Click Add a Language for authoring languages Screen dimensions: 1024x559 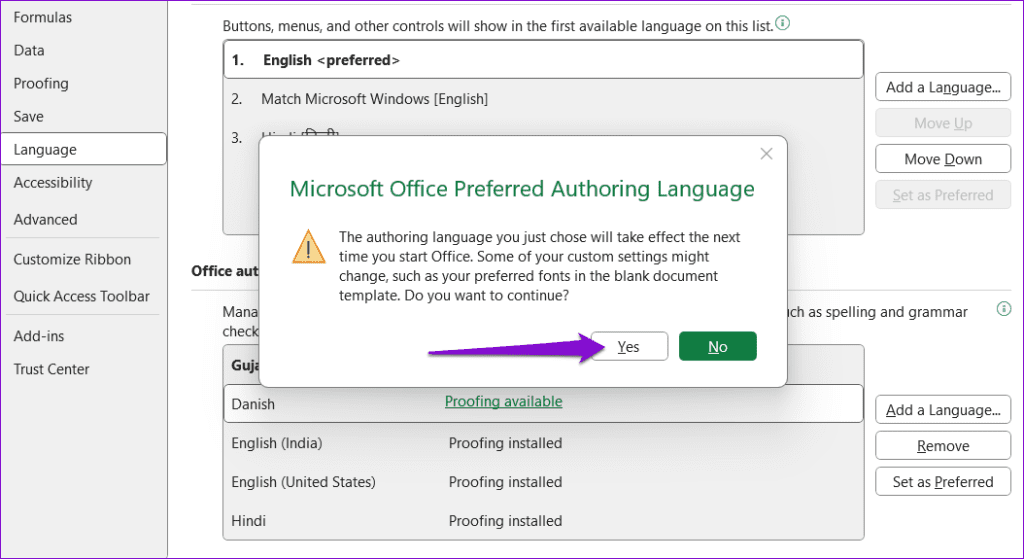(943, 409)
